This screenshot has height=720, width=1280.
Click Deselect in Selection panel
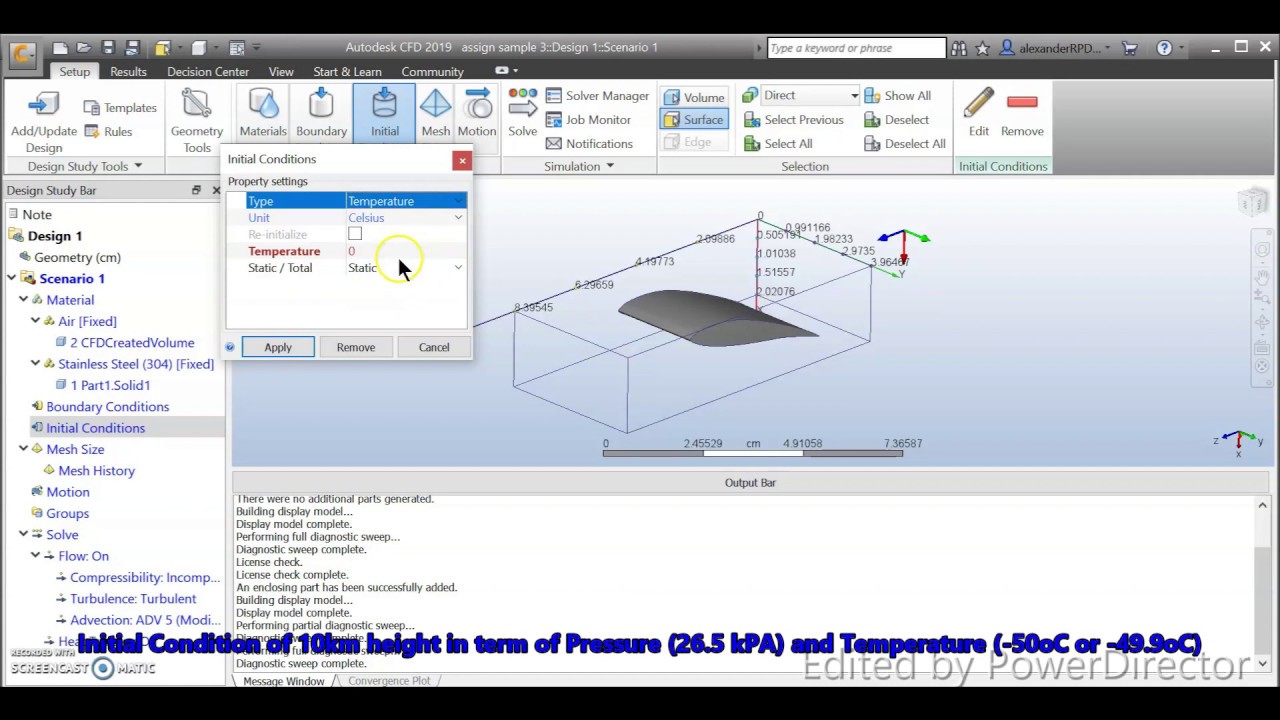click(896, 119)
